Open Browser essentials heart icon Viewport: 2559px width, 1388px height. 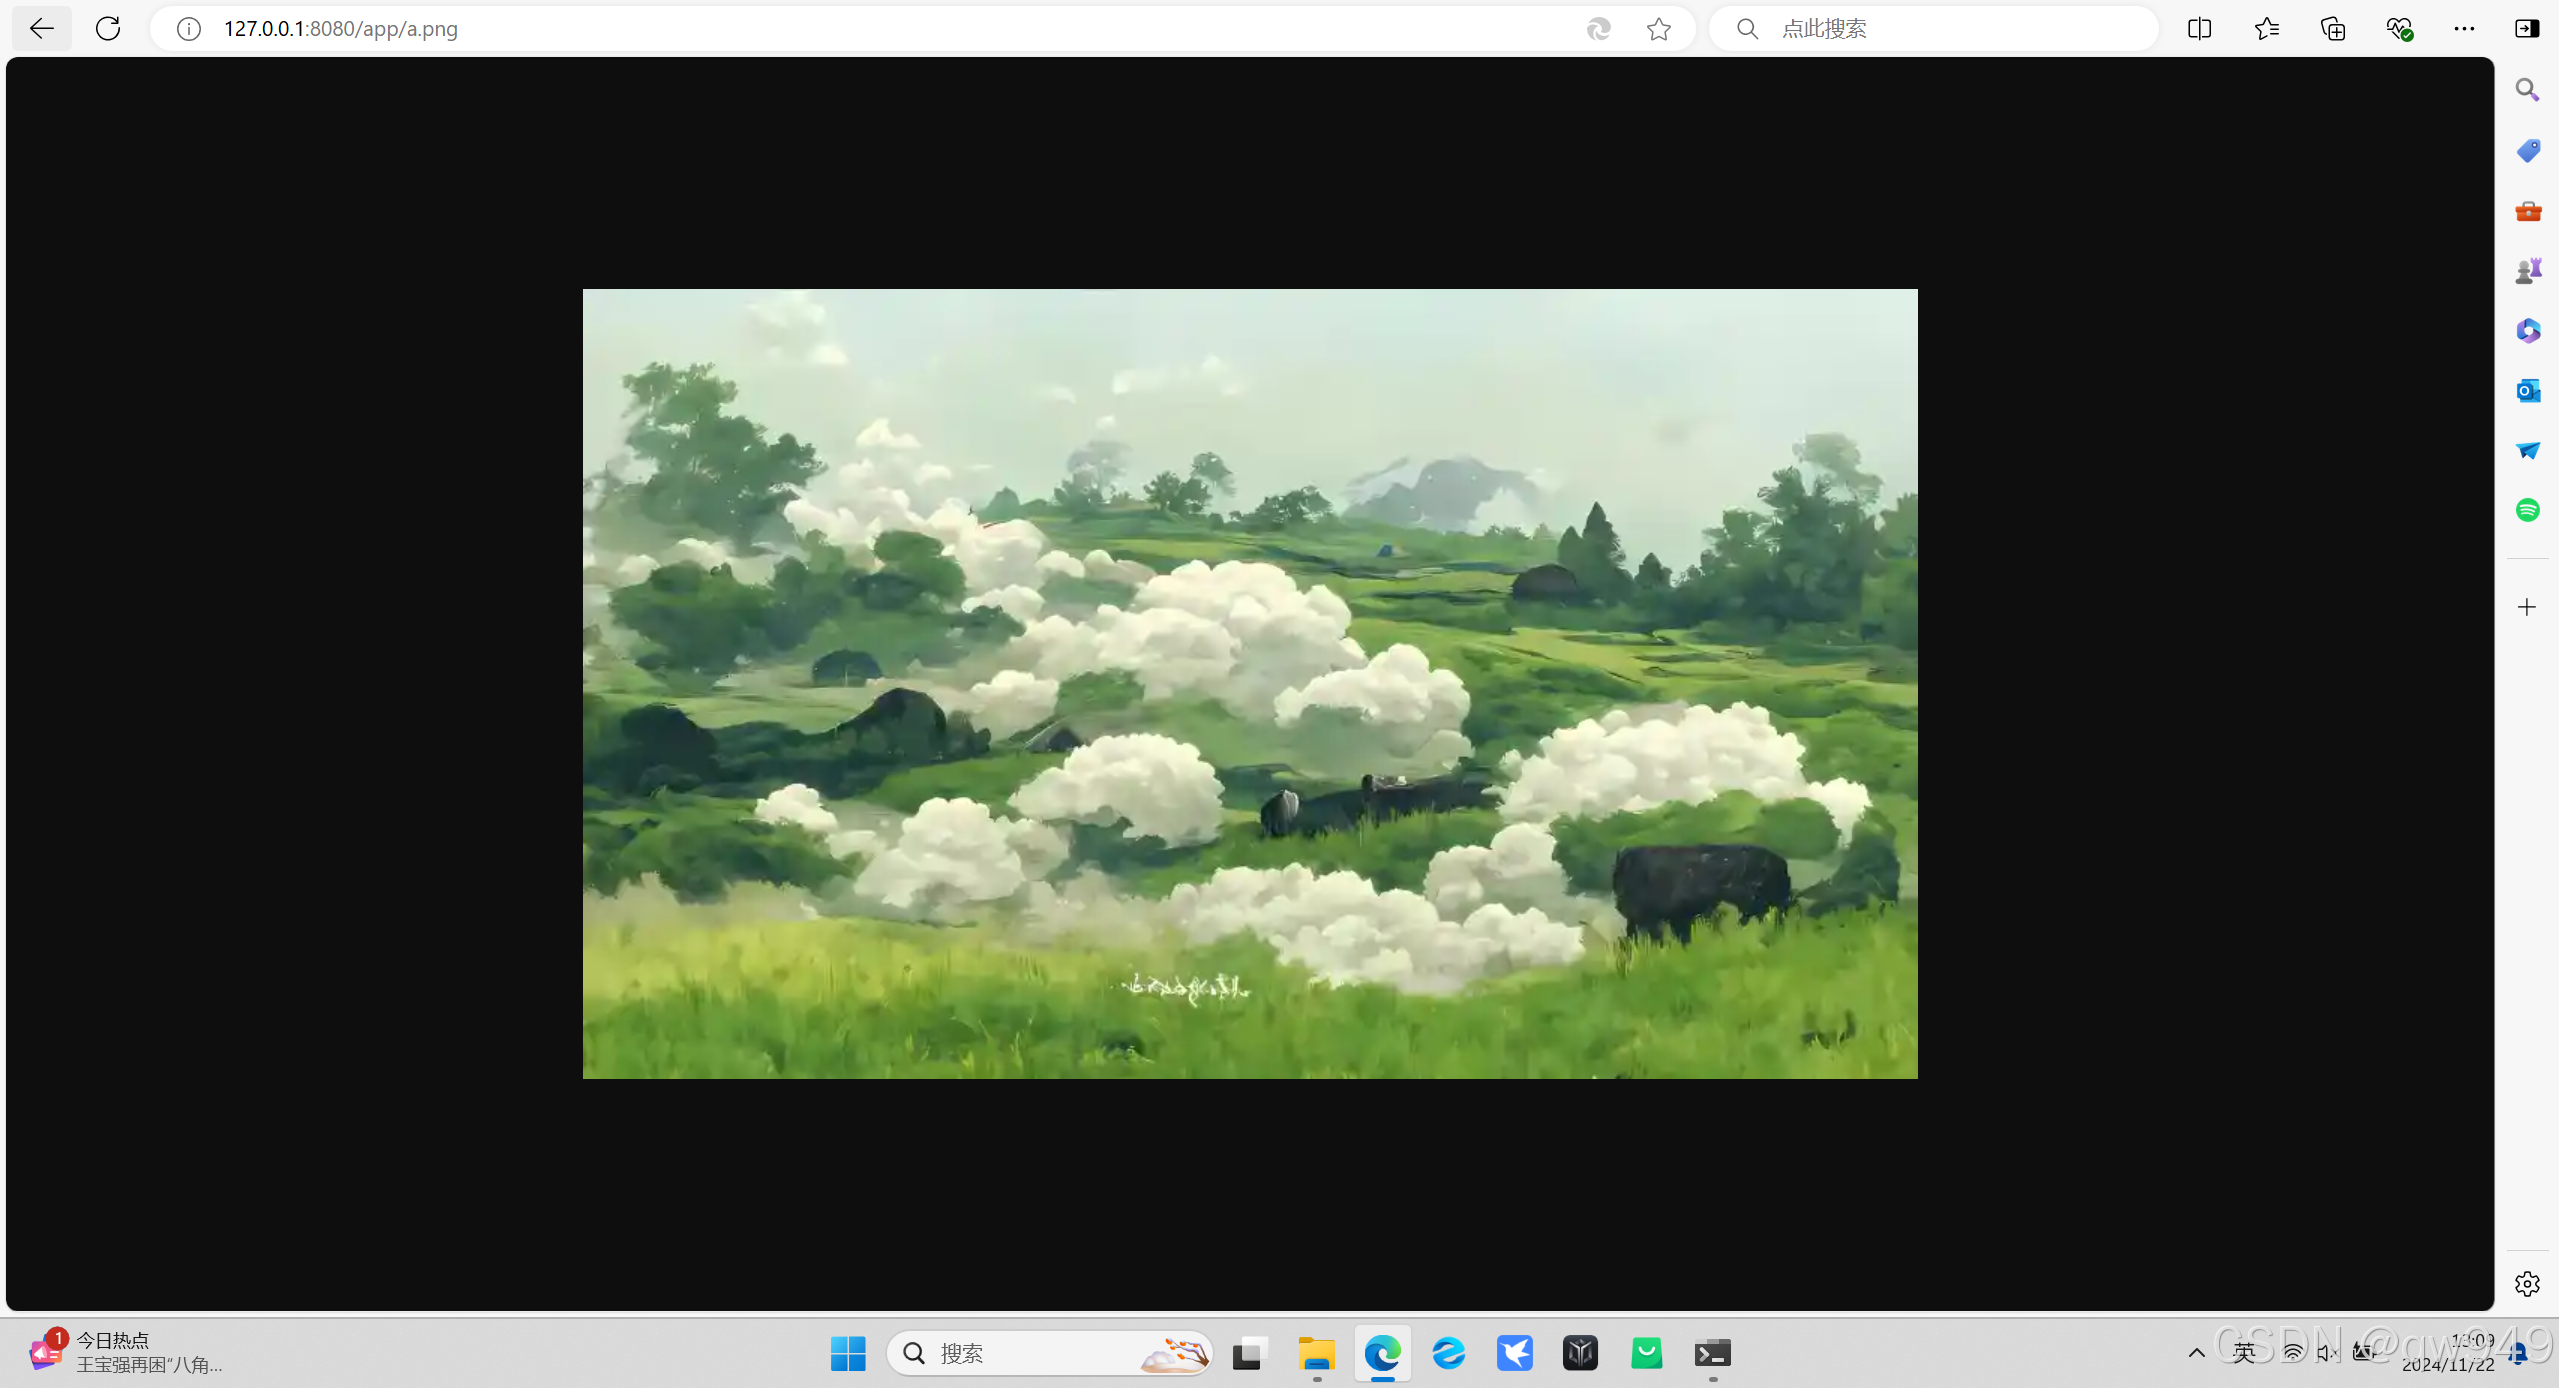pos(2399,28)
